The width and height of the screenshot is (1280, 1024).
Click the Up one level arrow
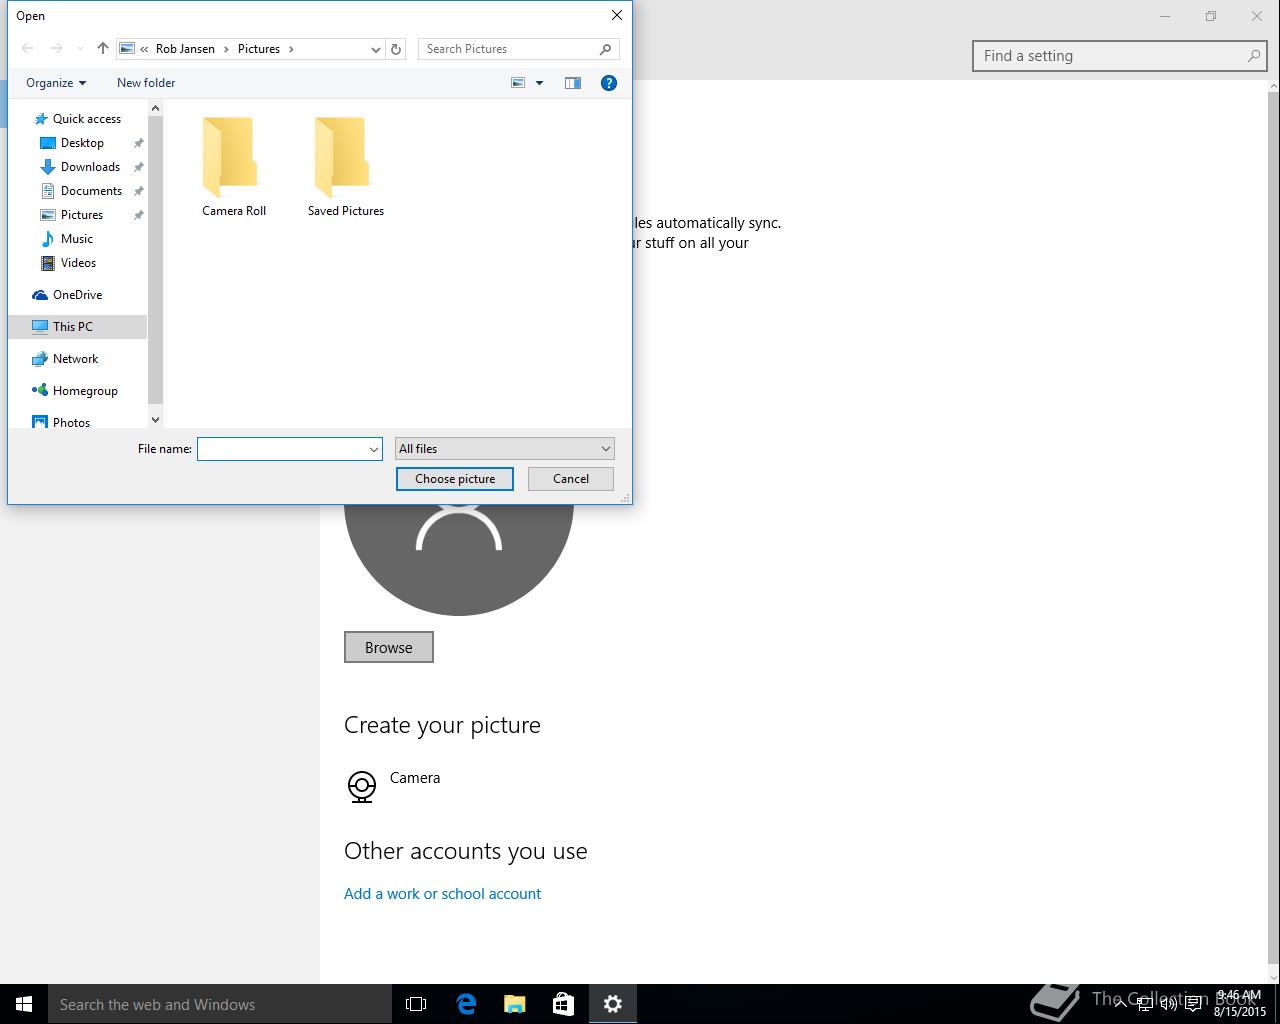[102, 48]
